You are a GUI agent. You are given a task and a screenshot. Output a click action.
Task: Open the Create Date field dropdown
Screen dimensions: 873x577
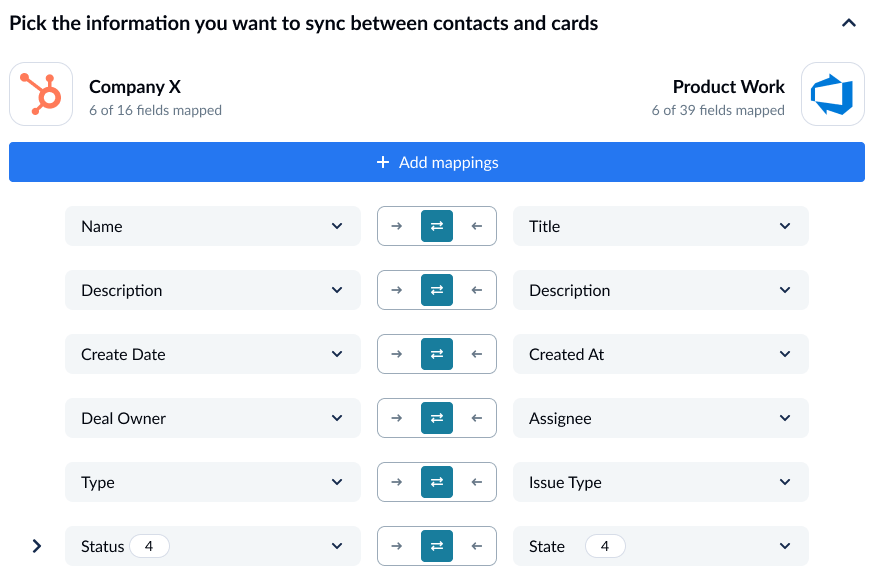click(x=213, y=354)
